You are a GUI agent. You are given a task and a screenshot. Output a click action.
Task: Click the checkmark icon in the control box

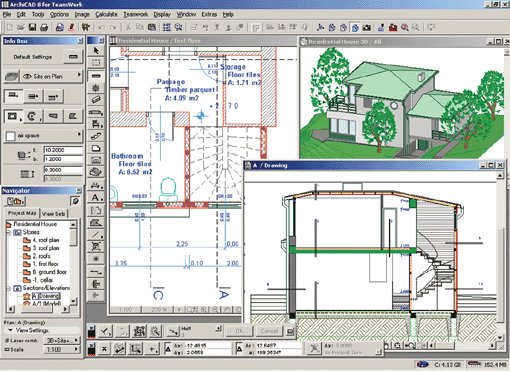(x=106, y=331)
